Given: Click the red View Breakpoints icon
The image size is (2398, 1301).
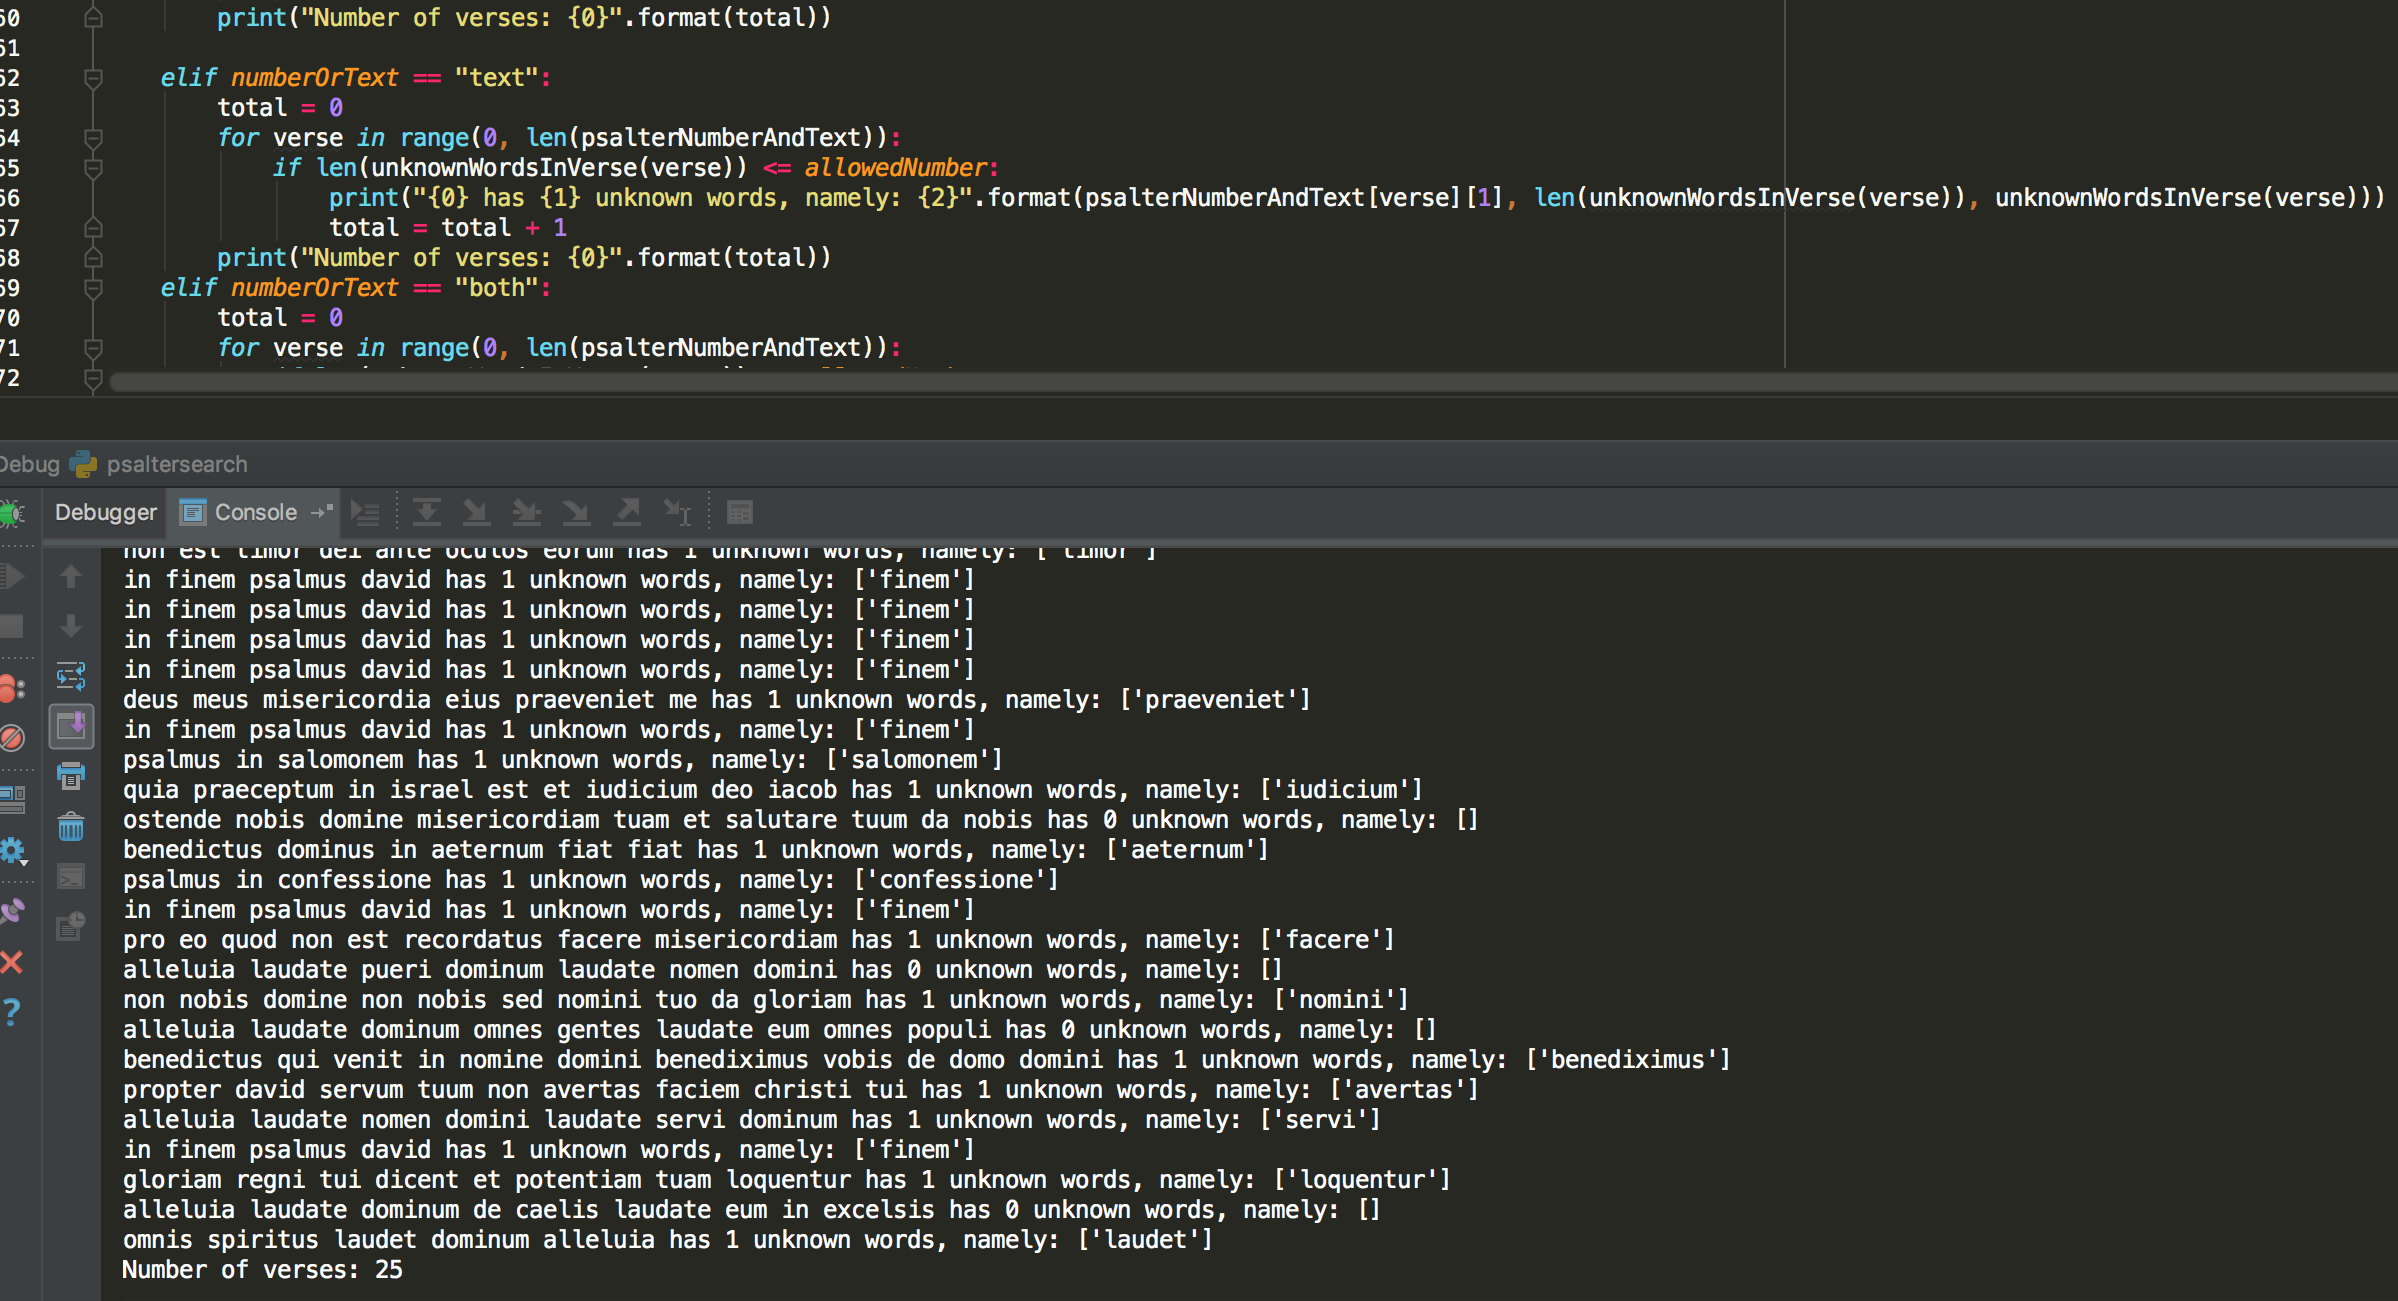Looking at the screenshot, I should coord(12,688).
